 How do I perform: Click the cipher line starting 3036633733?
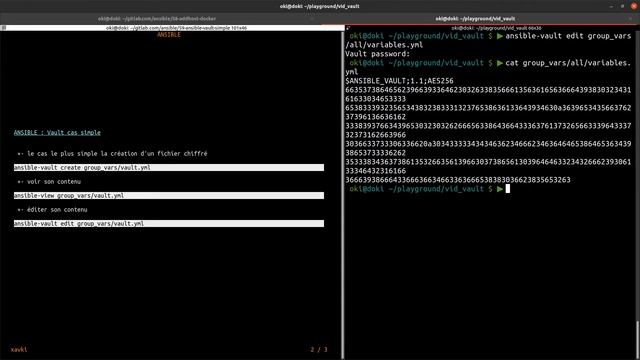click(x=488, y=144)
